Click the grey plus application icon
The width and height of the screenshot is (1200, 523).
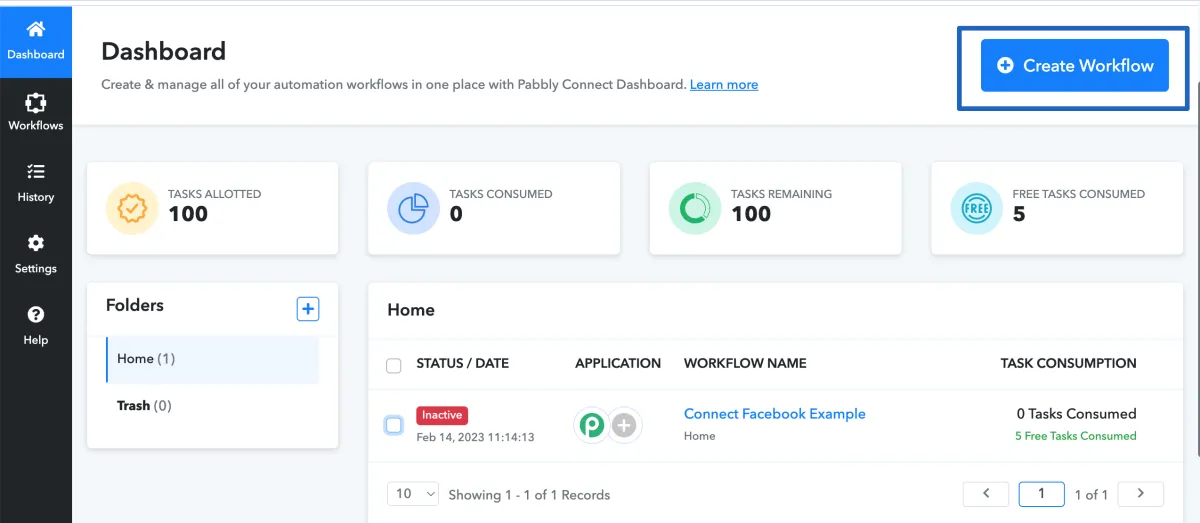click(624, 425)
